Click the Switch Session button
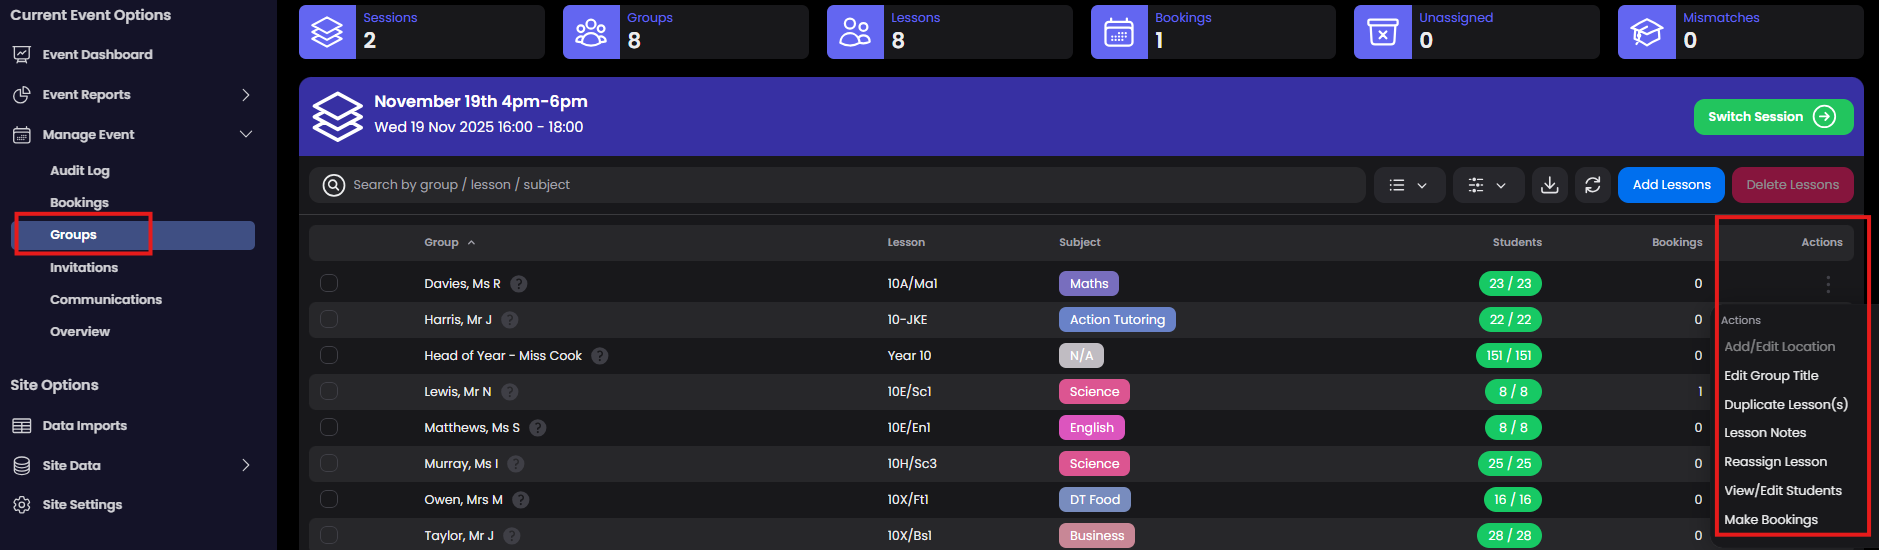This screenshot has height=550, width=1879. [x=1773, y=117]
